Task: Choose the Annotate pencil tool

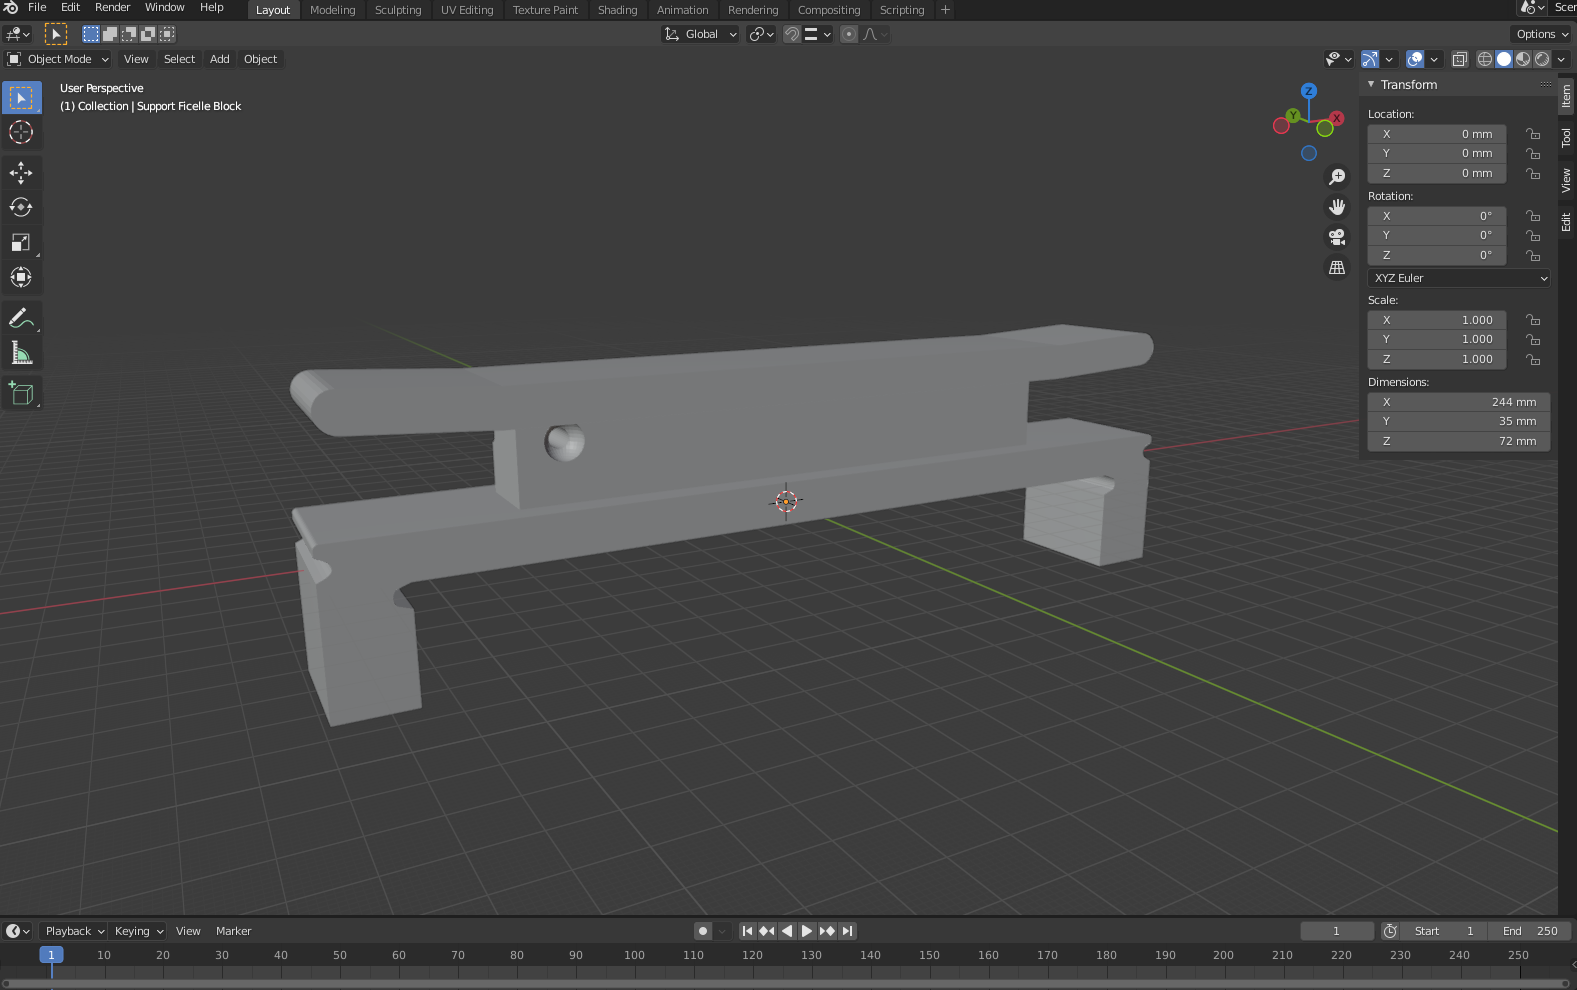Action: click(x=21, y=318)
